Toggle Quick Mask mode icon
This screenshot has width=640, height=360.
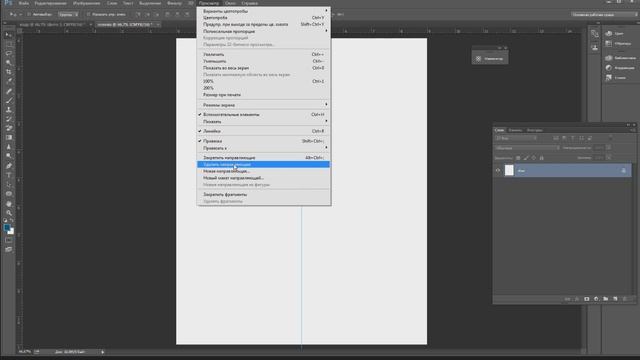pyautogui.click(x=9, y=240)
